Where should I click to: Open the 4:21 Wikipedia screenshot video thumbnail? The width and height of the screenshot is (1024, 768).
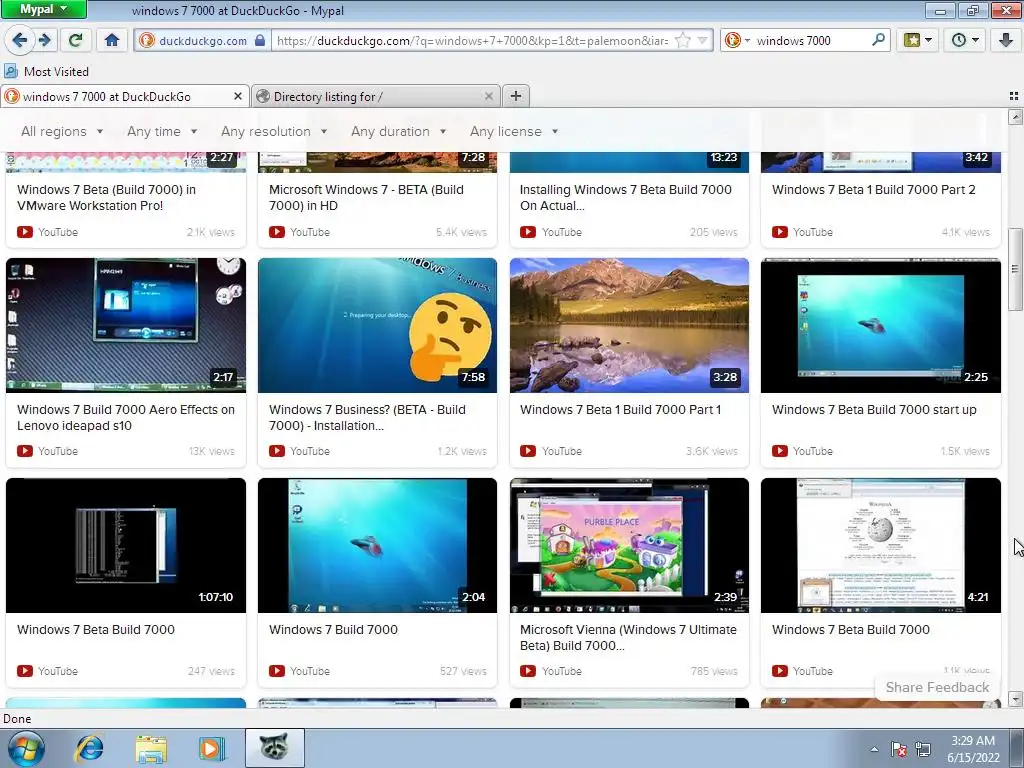pyautogui.click(x=880, y=545)
